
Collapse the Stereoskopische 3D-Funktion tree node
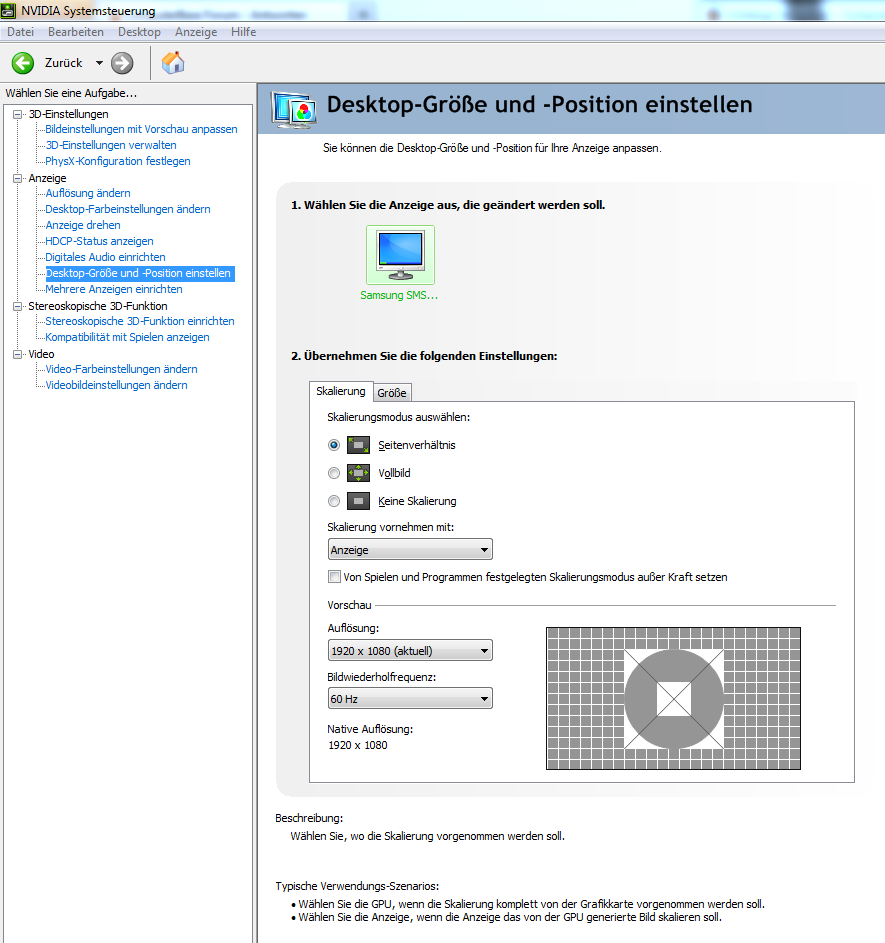17,306
